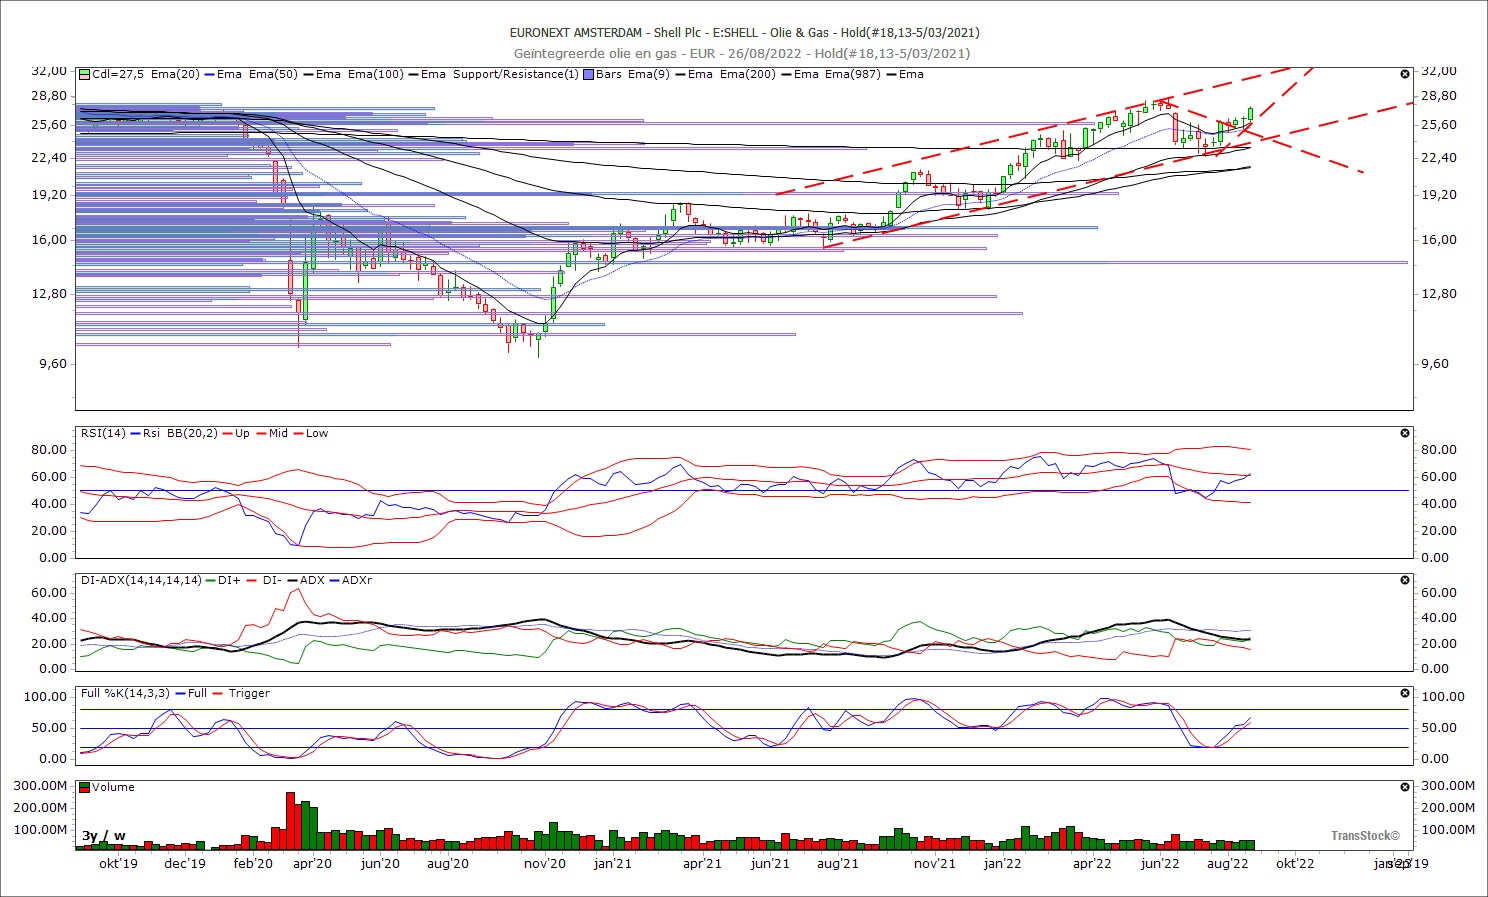1488x897 pixels.
Task: Click the nov'20 date label
Action: (545, 863)
